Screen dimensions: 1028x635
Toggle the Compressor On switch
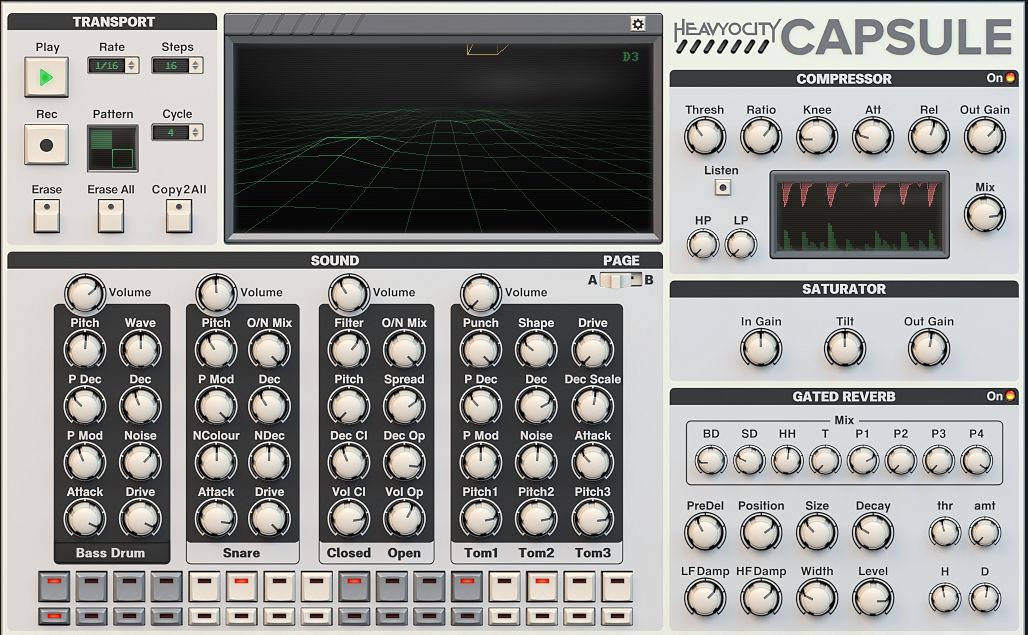1010,78
